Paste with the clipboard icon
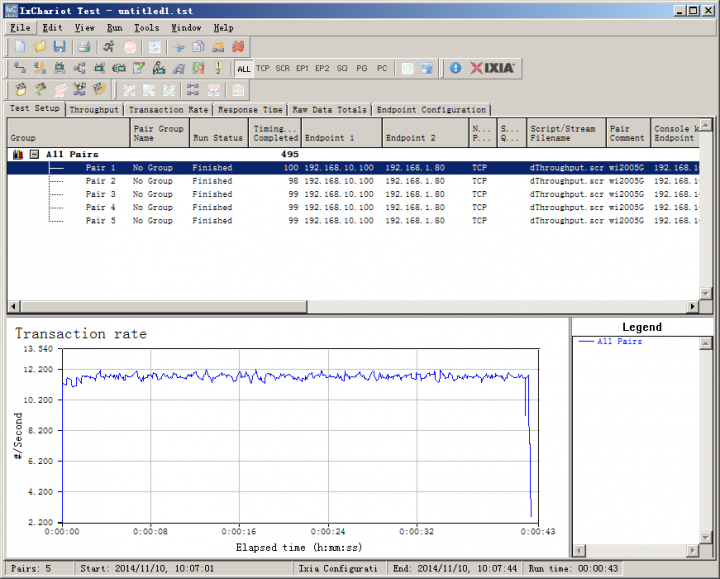Image resolution: width=720 pixels, height=579 pixels. (218, 46)
